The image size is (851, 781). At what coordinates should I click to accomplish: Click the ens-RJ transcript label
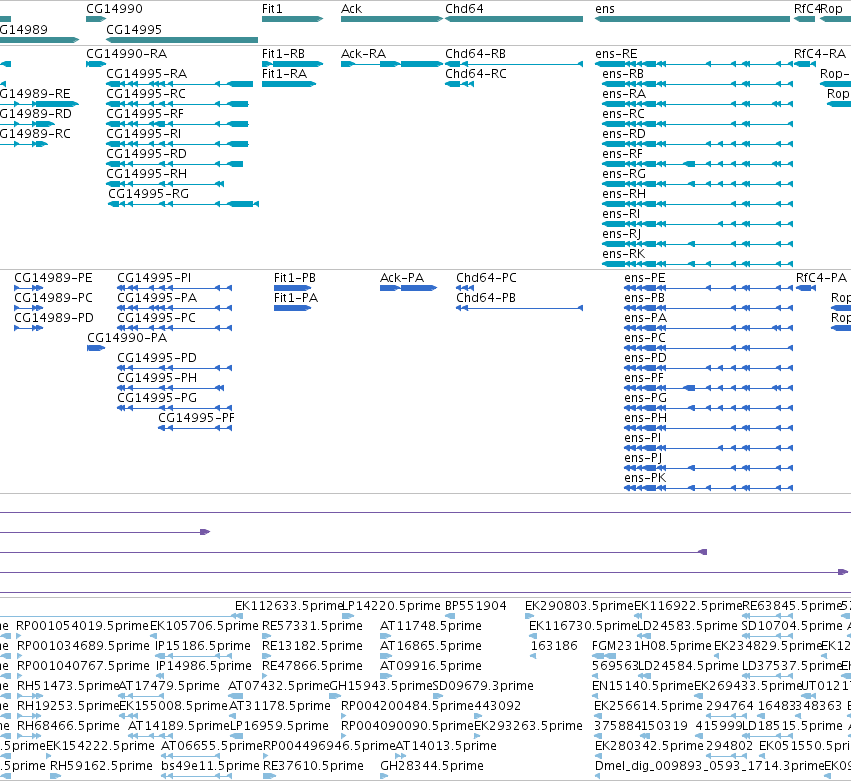click(x=621, y=234)
